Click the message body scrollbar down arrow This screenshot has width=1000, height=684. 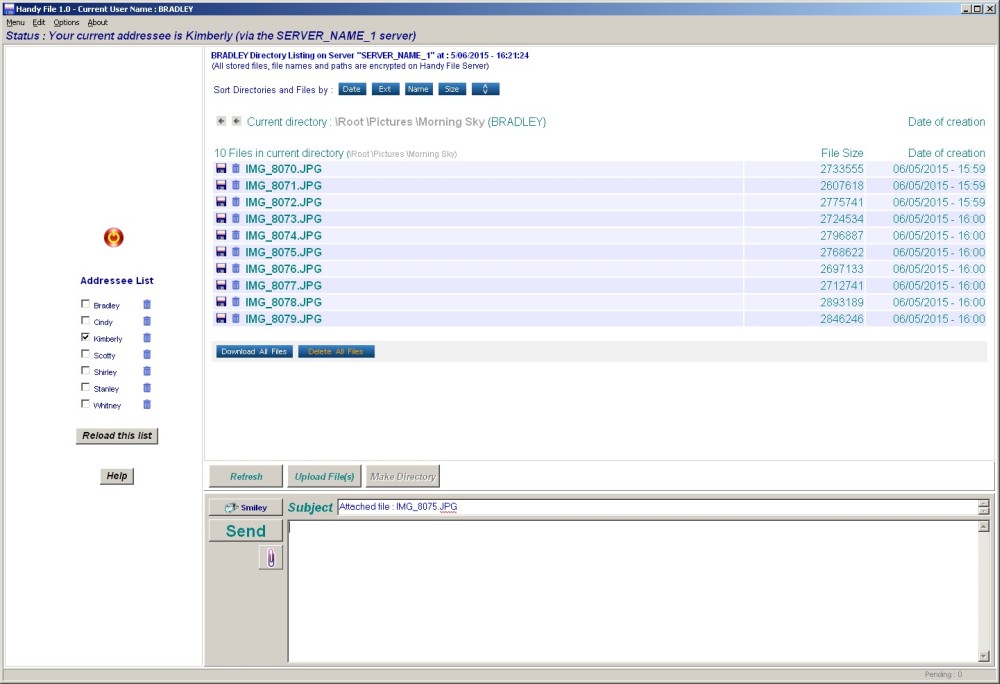click(984, 656)
